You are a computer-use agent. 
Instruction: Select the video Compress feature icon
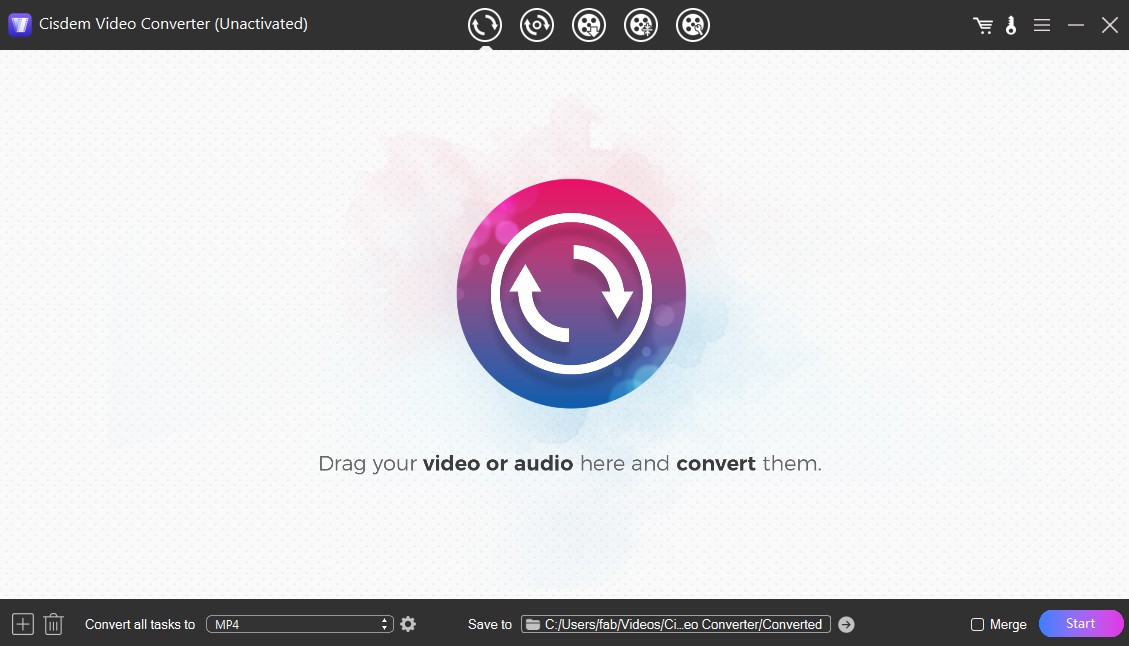point(641,25)
